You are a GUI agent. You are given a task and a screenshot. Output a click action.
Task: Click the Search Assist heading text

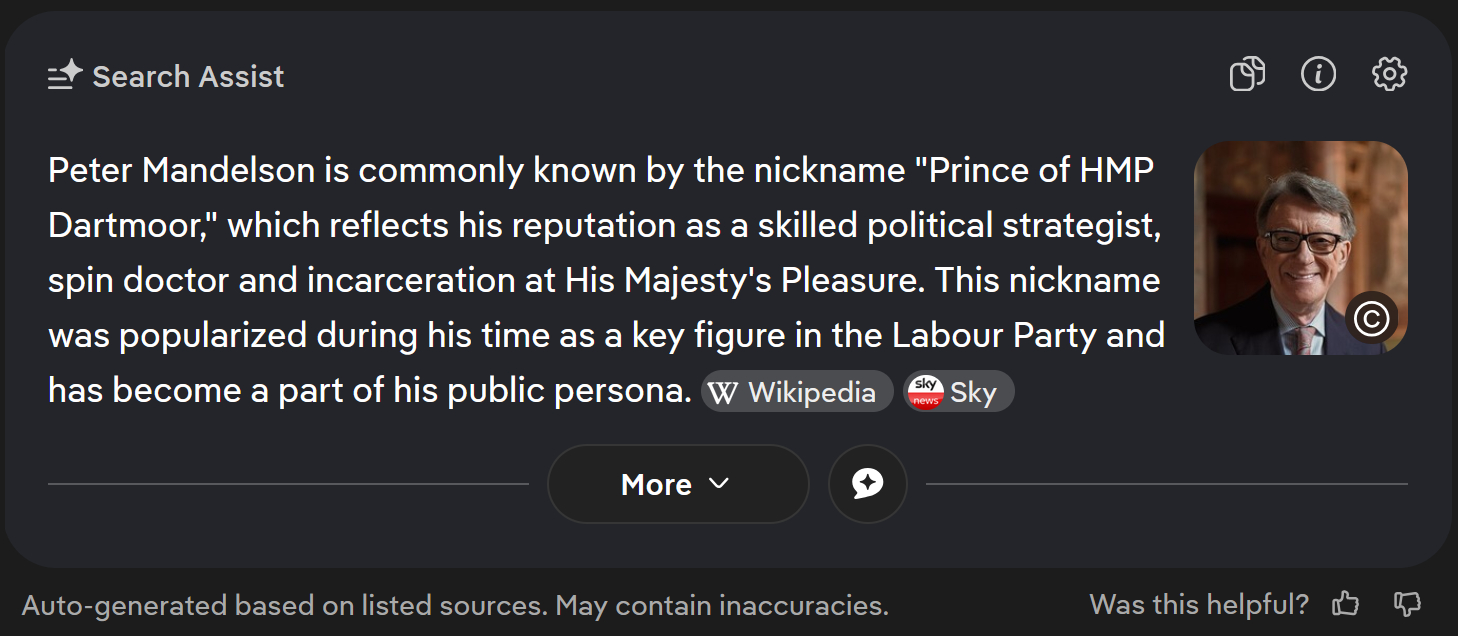click(x=188, y=77)
